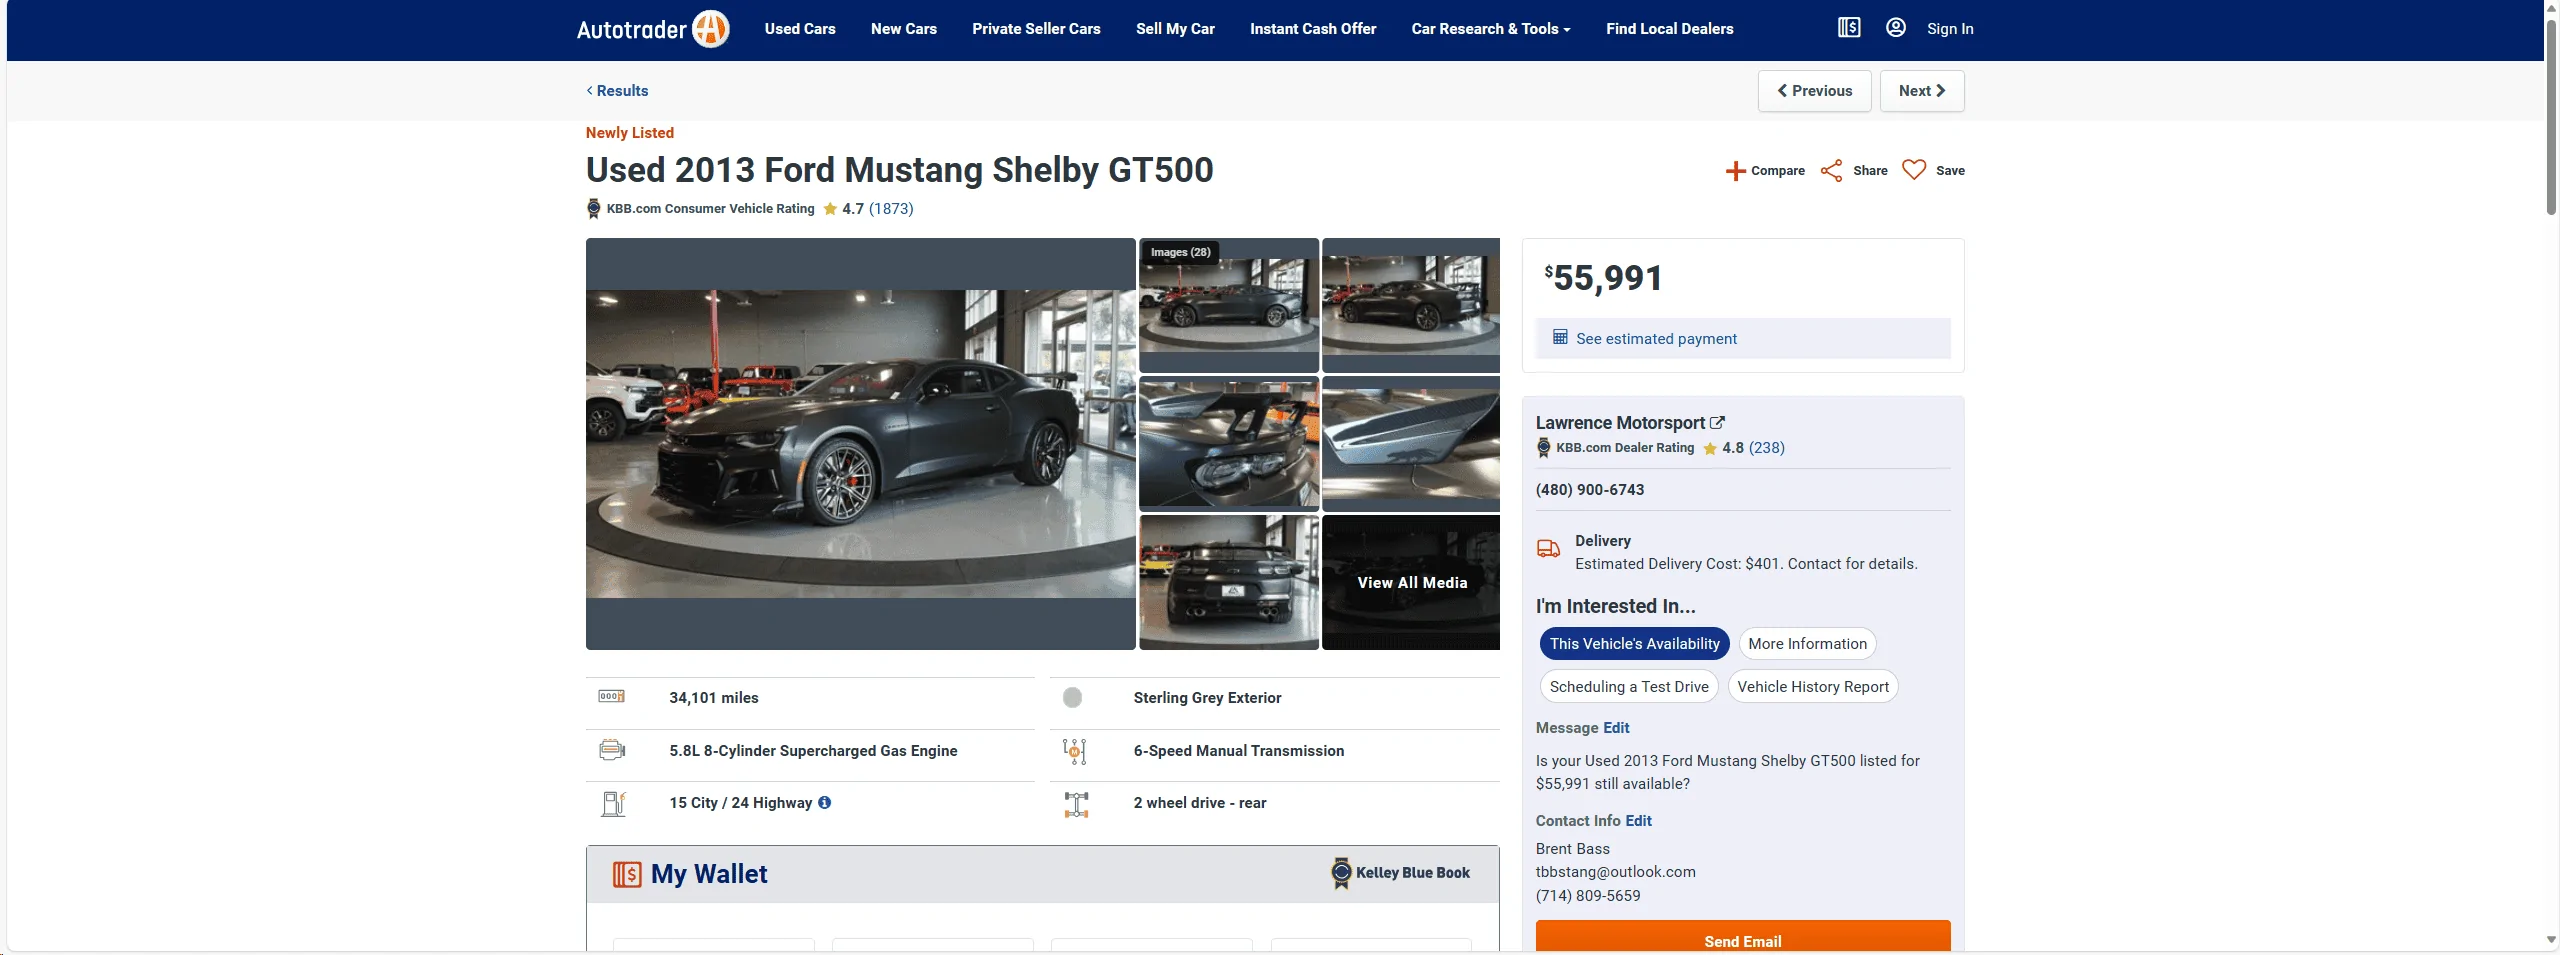Click the '6-Speed Manual Transmission' text
Viewport: 2560px width, 955px height.
tap(1238, 751)
